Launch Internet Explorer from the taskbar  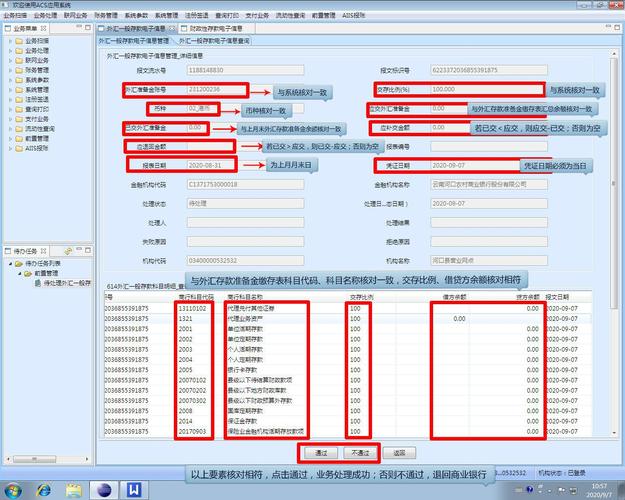(43, 490)
